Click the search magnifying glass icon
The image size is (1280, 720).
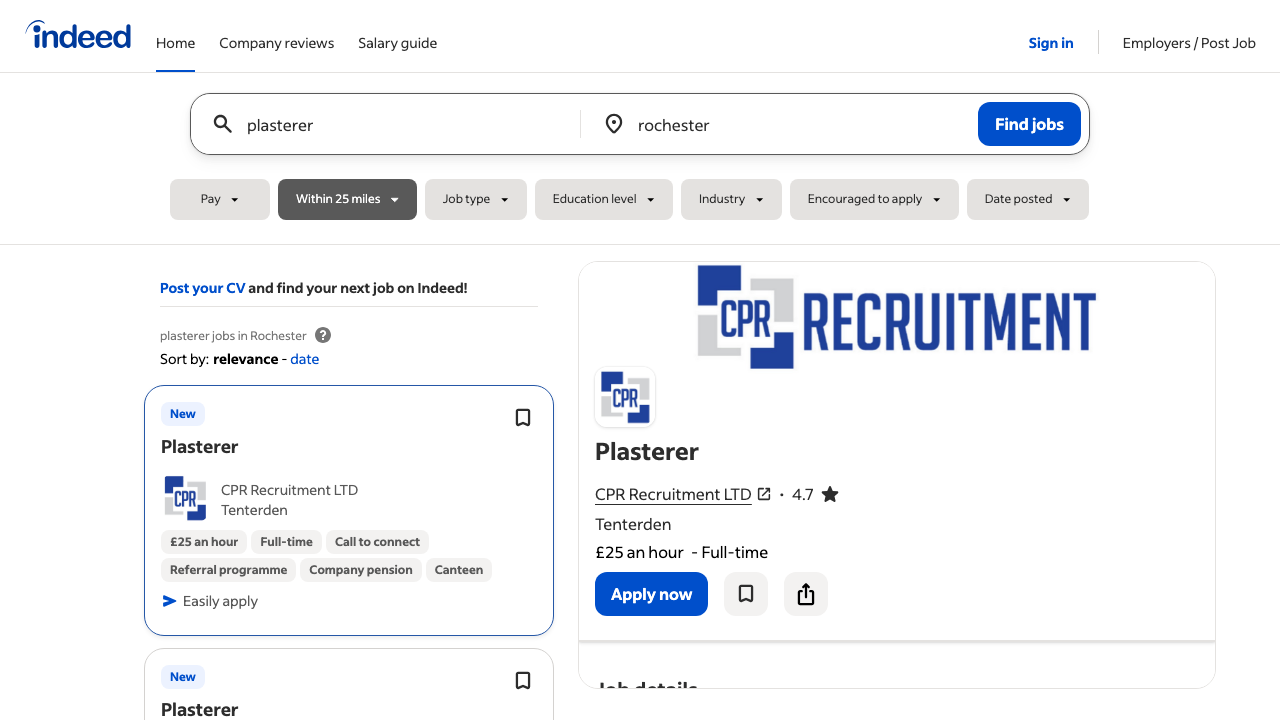(x=222, y=124)
